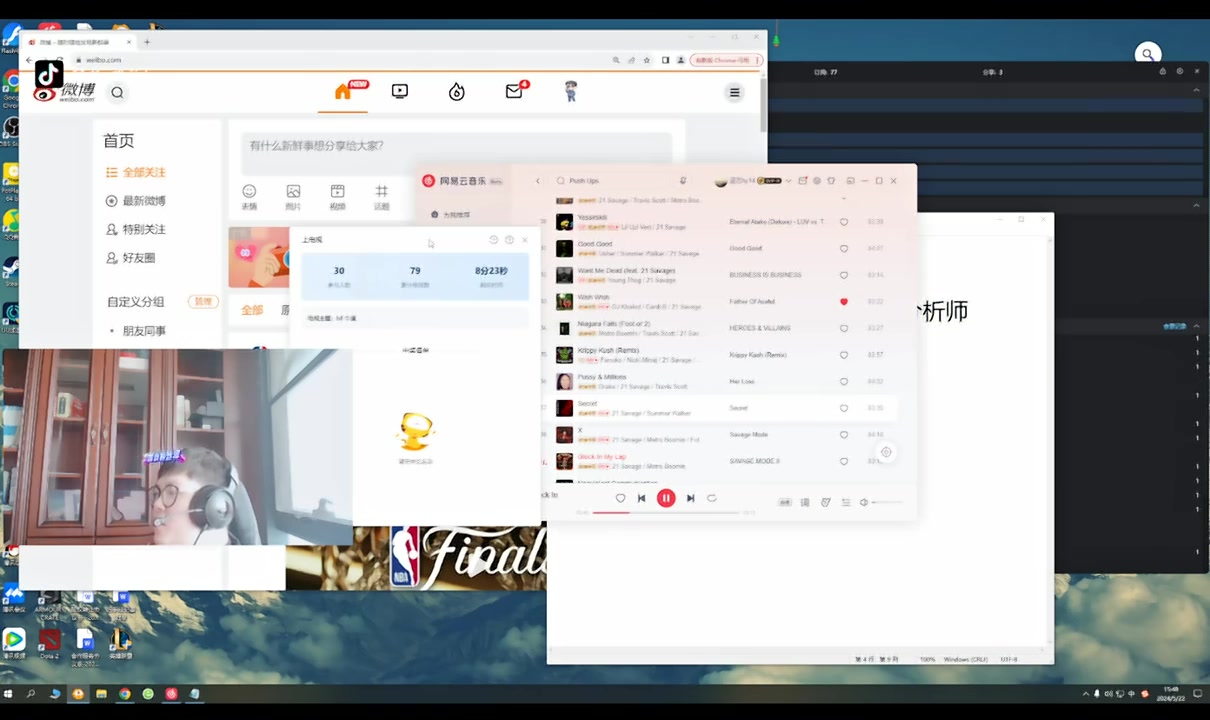
Task: Open Weibo messages envelope icon
Action: (x=515, y=91)
